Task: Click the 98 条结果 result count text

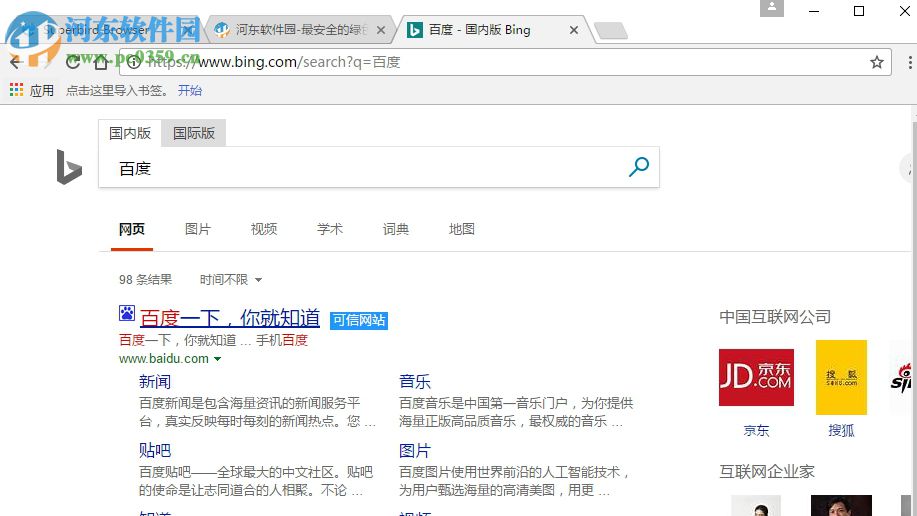Action: pos(146,280)
